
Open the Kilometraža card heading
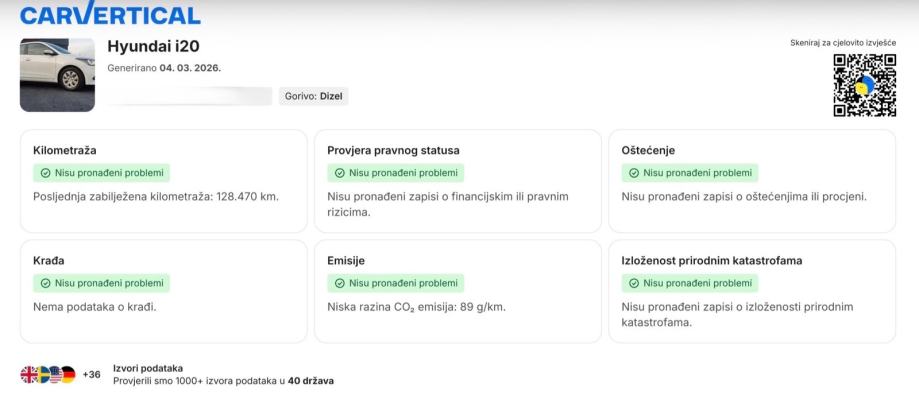(x=64, y=151)
